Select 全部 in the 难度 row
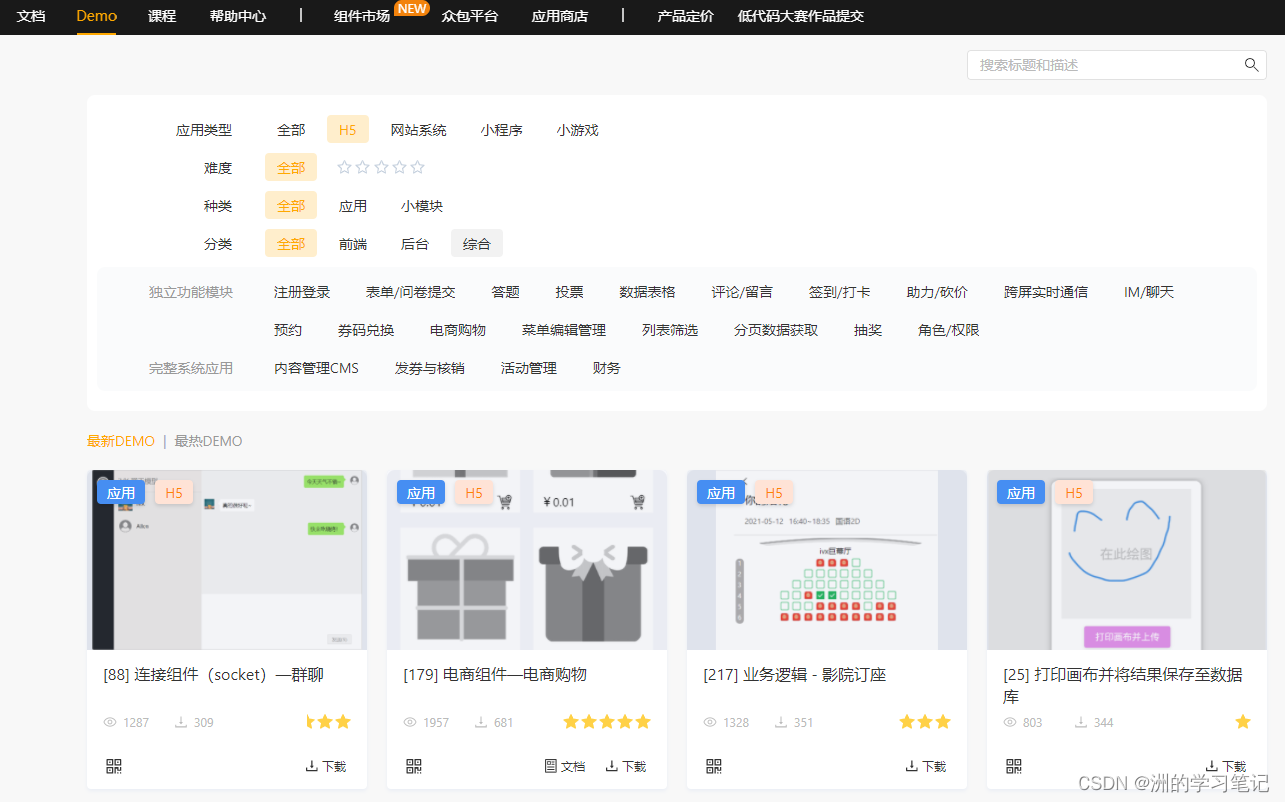Viewport: 1285px width, 802px height. coord(291,167)
